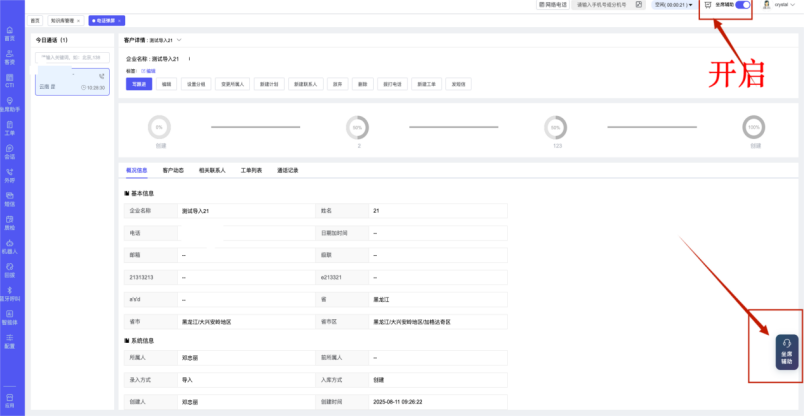Close the 知识库管理 page tab
Image resolution: width=804 pixels, height=416 pixels.
coord(82,20)
